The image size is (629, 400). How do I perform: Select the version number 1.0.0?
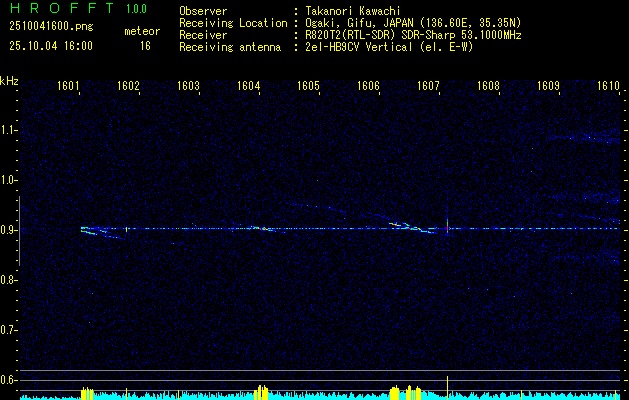click(x=136, y=9)
